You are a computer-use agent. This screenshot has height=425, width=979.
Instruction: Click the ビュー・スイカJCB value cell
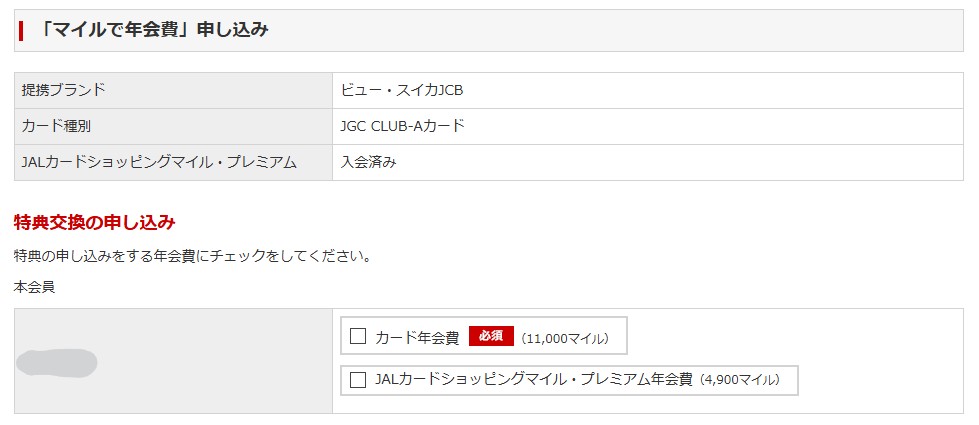648,90
